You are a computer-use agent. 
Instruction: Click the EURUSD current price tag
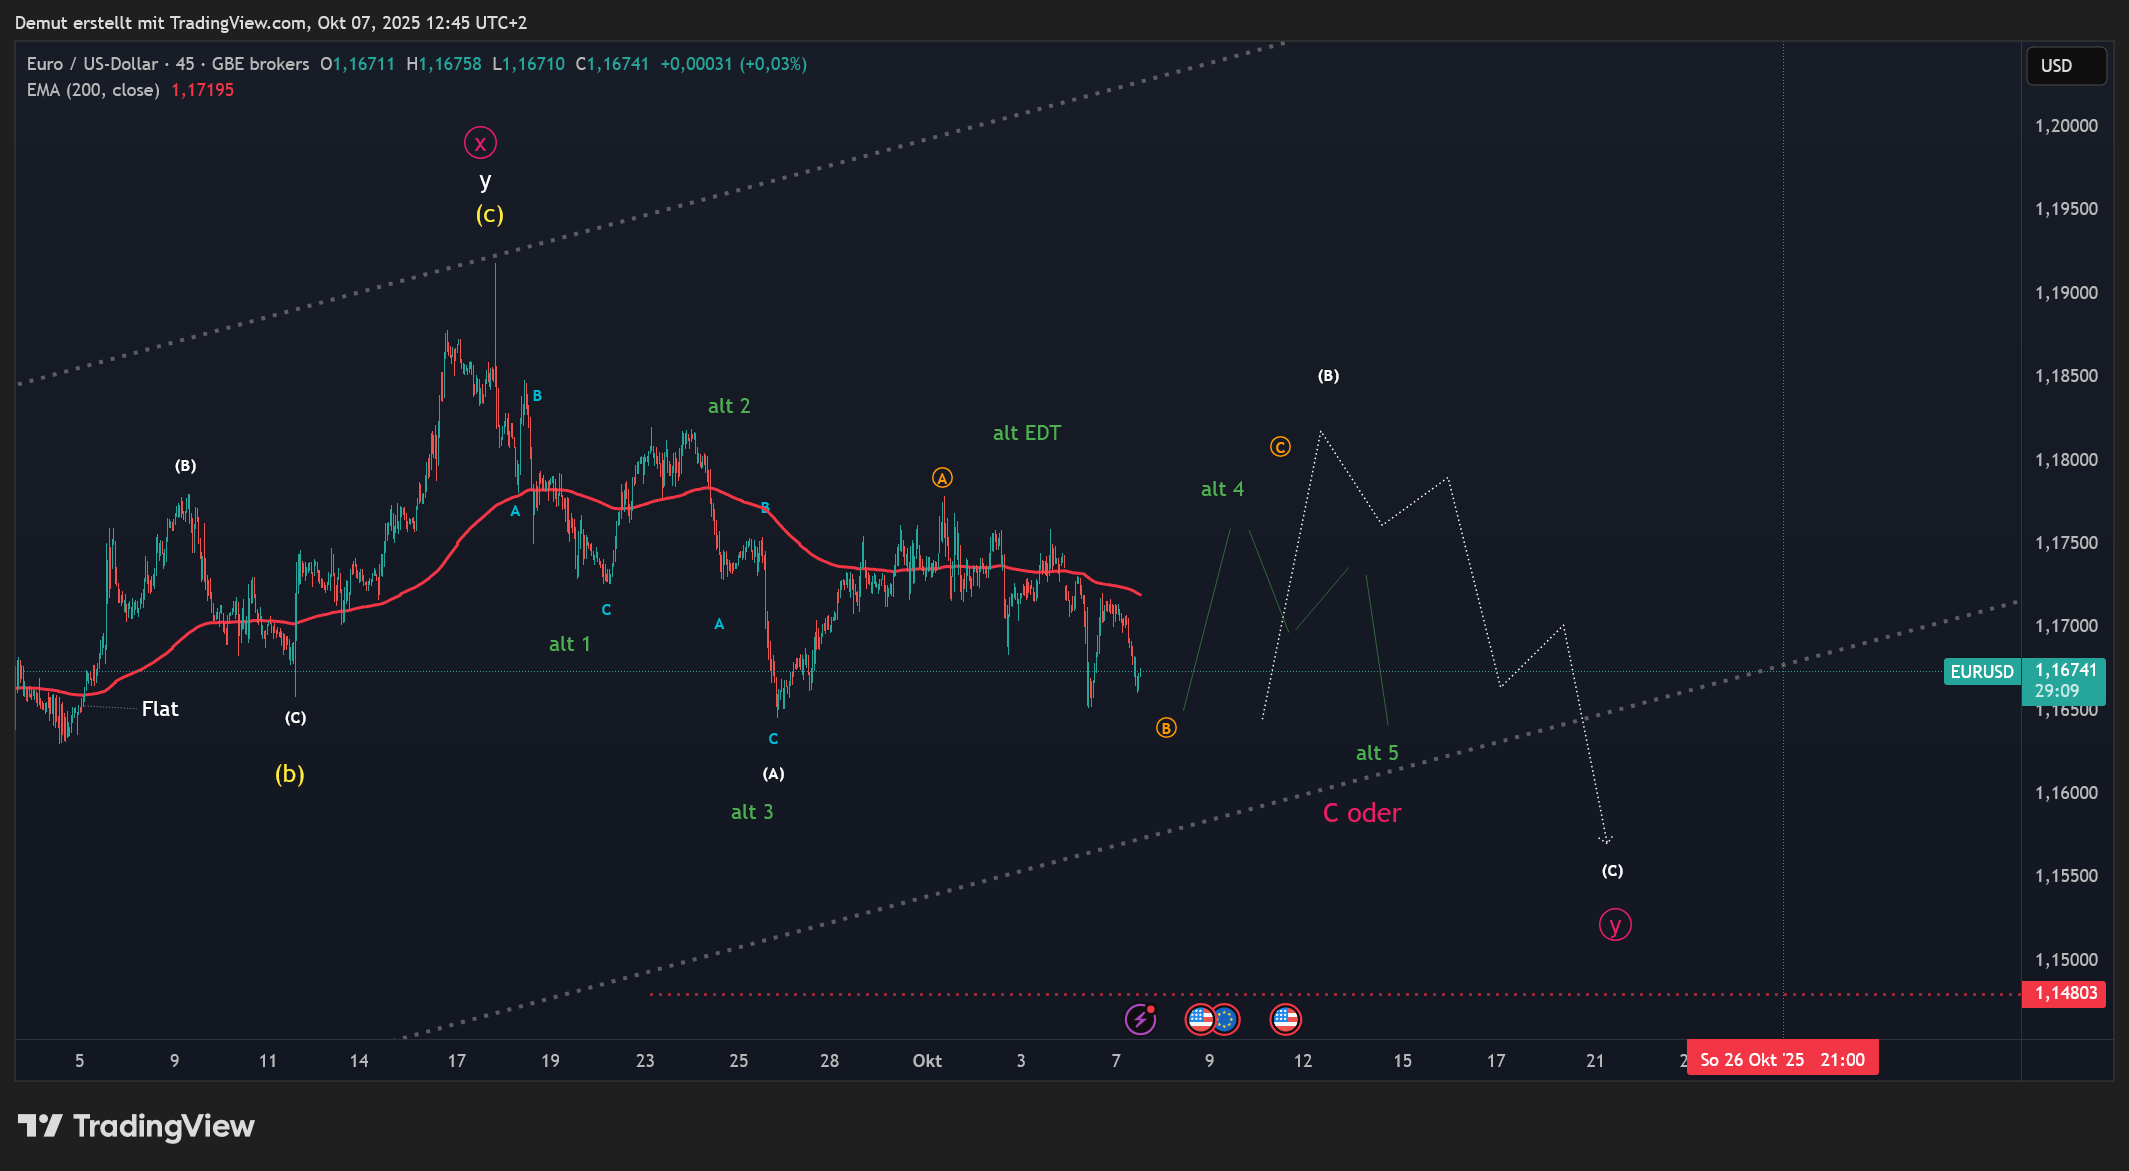pos(1982,671)
